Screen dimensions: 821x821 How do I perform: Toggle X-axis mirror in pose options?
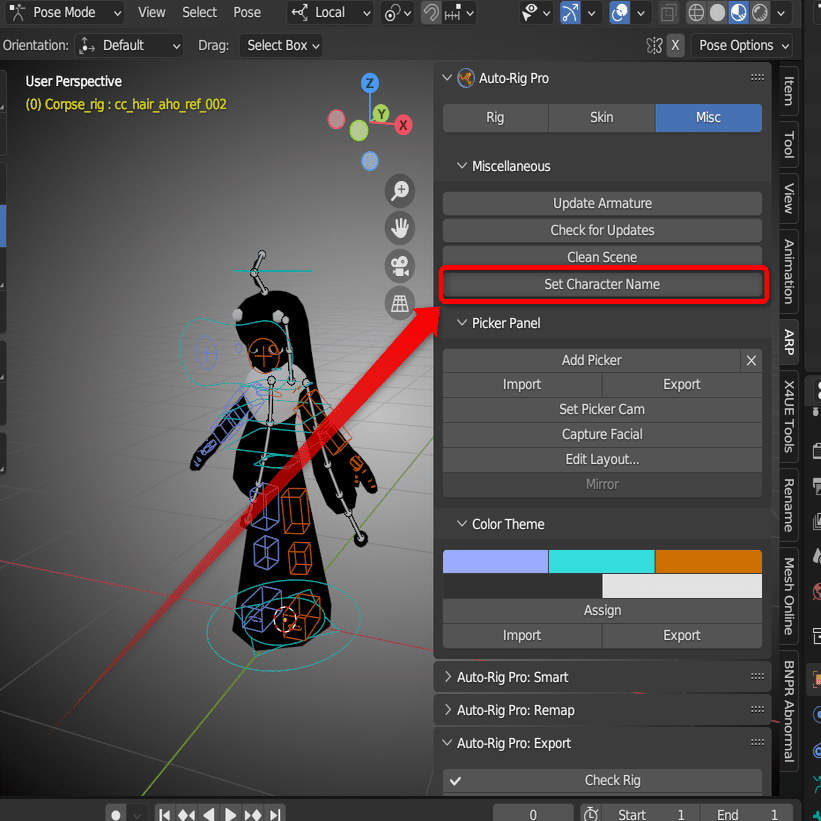(675, 46)
